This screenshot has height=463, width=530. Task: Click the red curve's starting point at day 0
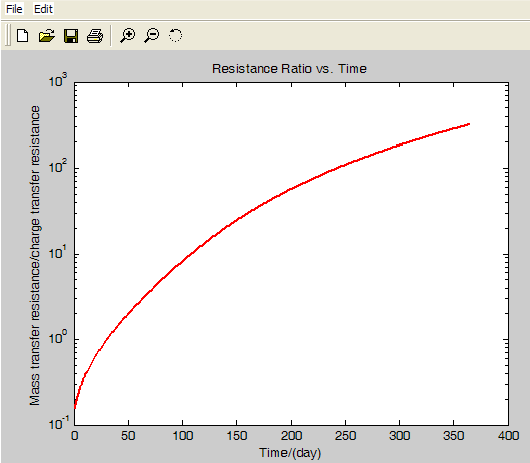75,407
